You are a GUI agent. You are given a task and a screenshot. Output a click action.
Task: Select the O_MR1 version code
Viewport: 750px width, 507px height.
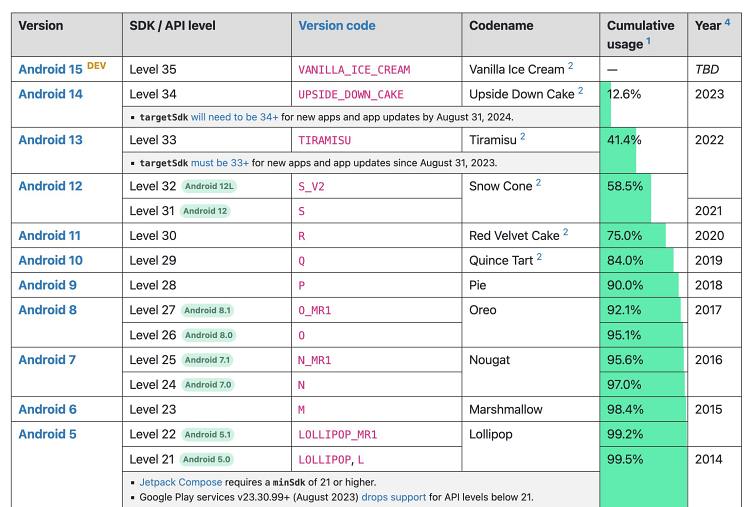coord(314,311)
